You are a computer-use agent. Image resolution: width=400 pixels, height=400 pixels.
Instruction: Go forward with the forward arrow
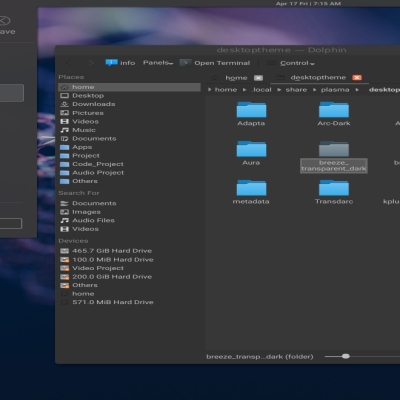pos(91,63)
